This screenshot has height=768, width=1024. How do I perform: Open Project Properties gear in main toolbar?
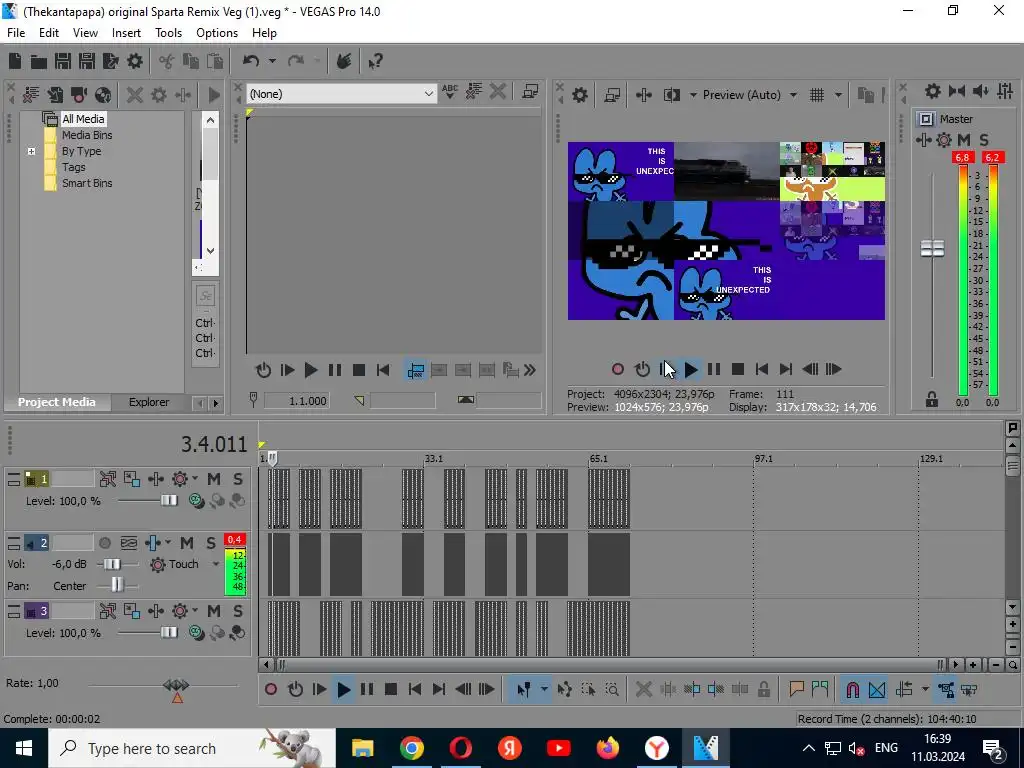pyautogui.click(x=135, y=61)
